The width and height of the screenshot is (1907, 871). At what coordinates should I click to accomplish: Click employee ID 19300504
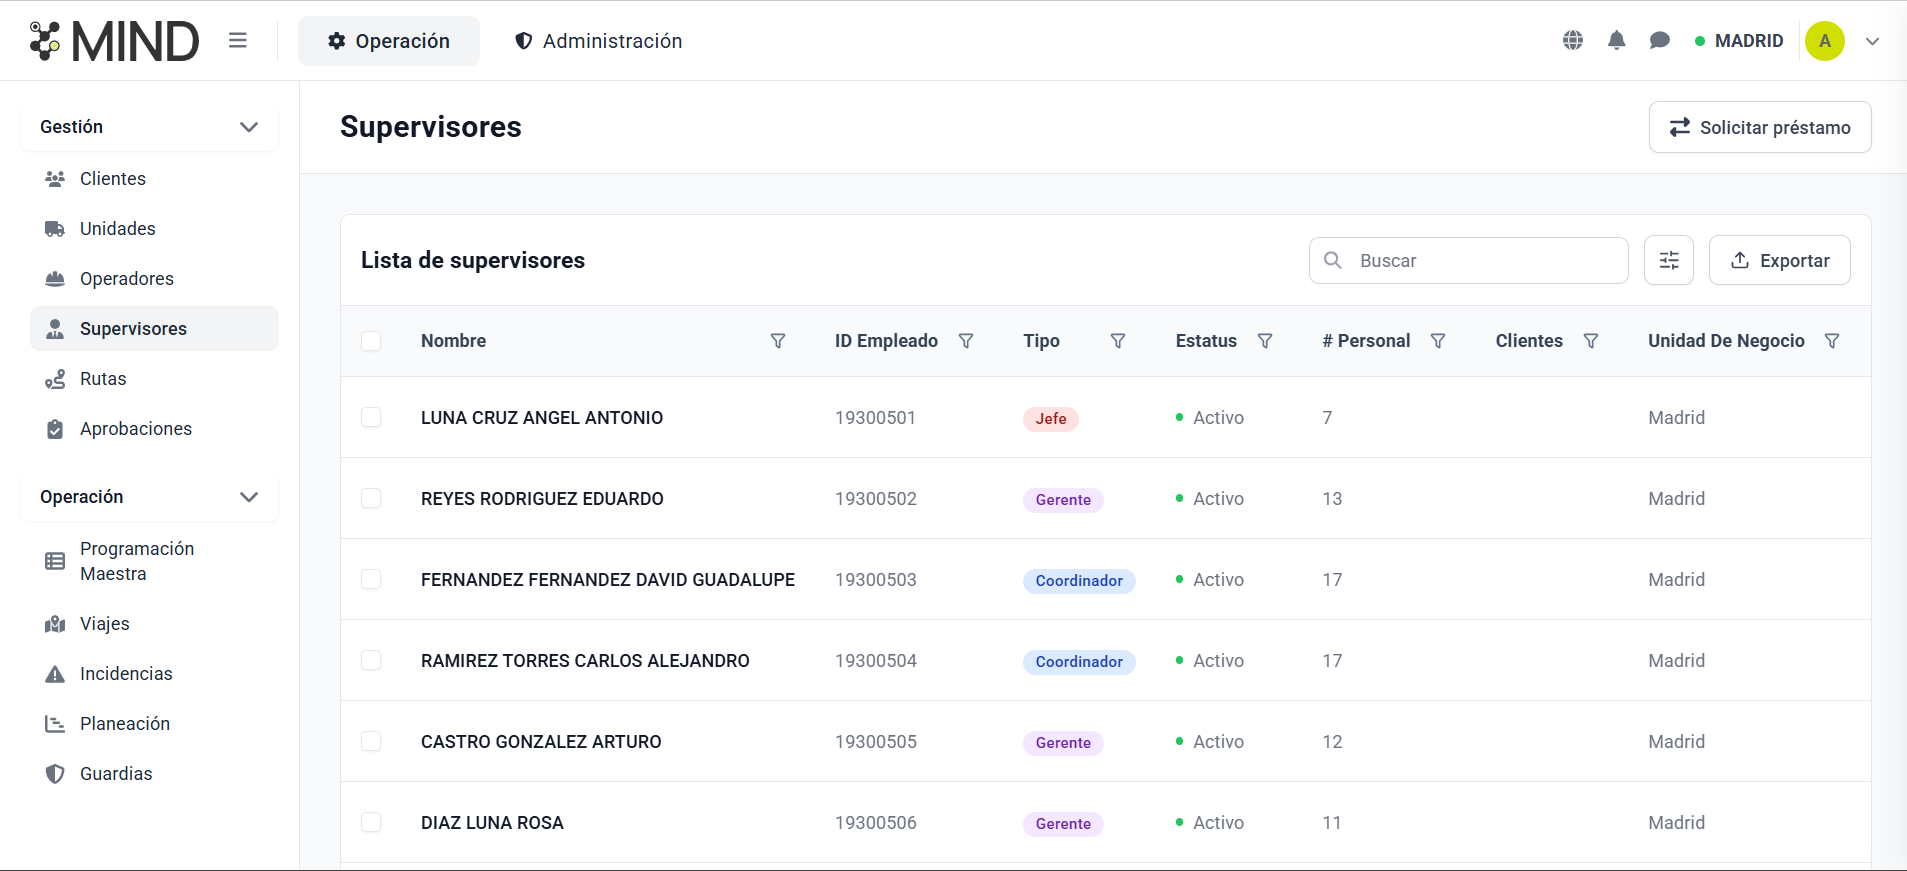click(876, 661)
